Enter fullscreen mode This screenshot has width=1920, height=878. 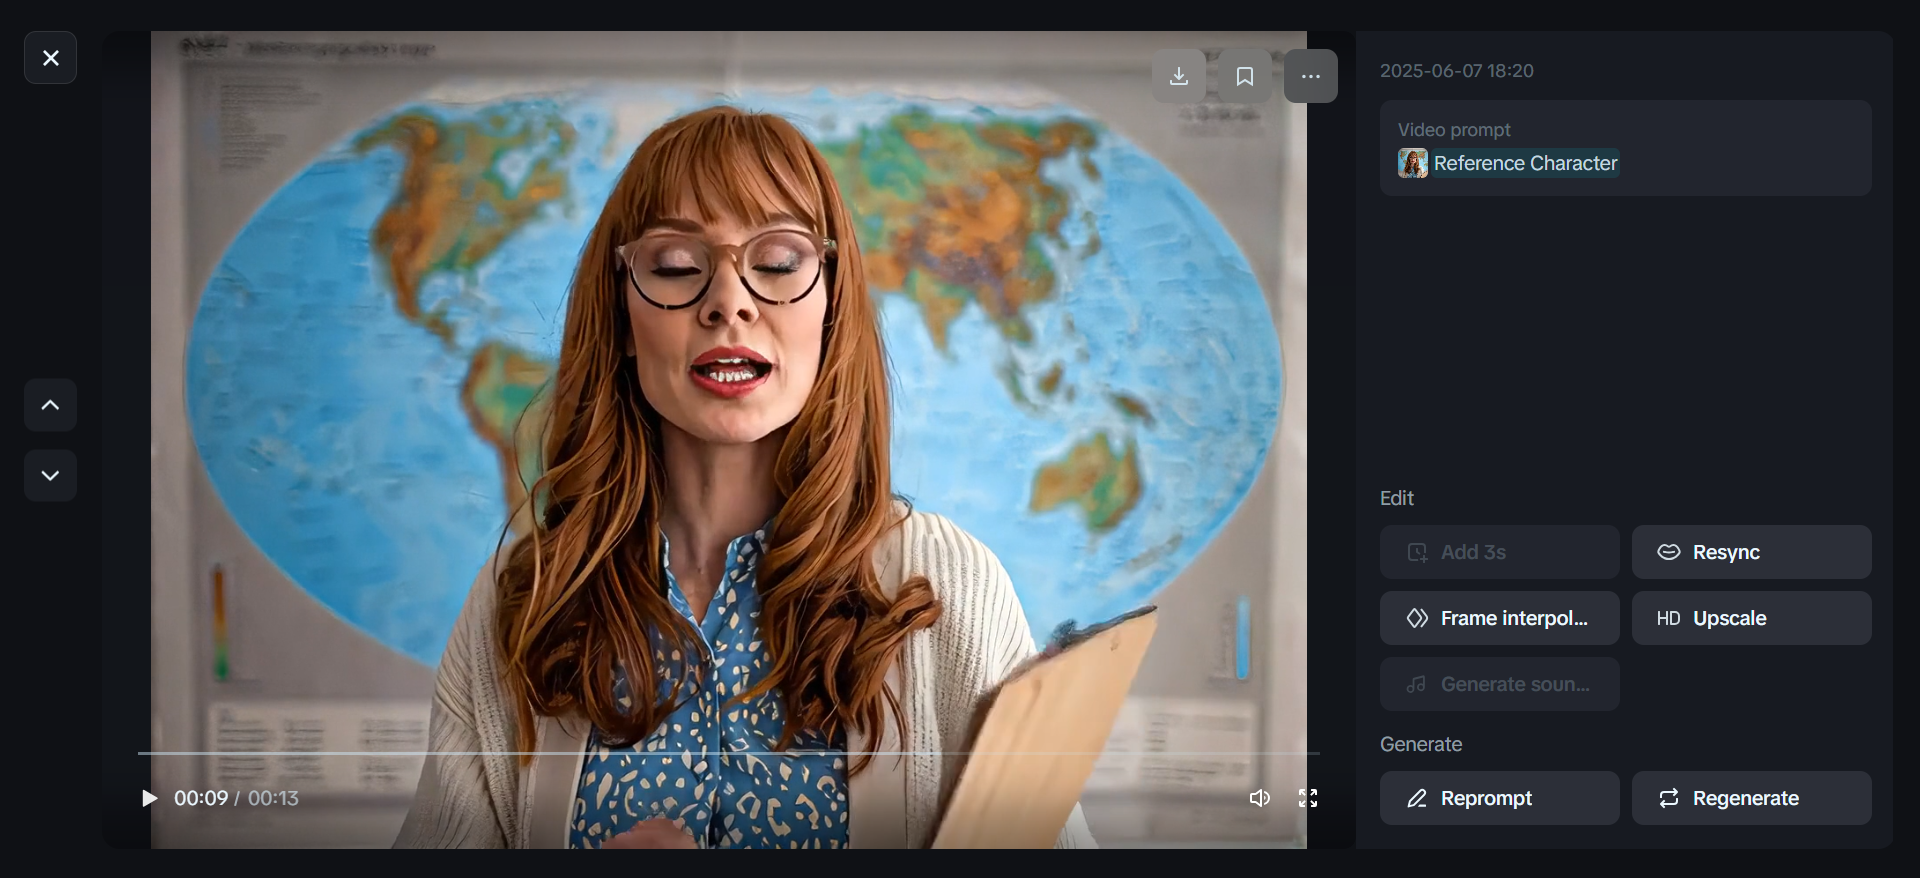(1308, 798)
